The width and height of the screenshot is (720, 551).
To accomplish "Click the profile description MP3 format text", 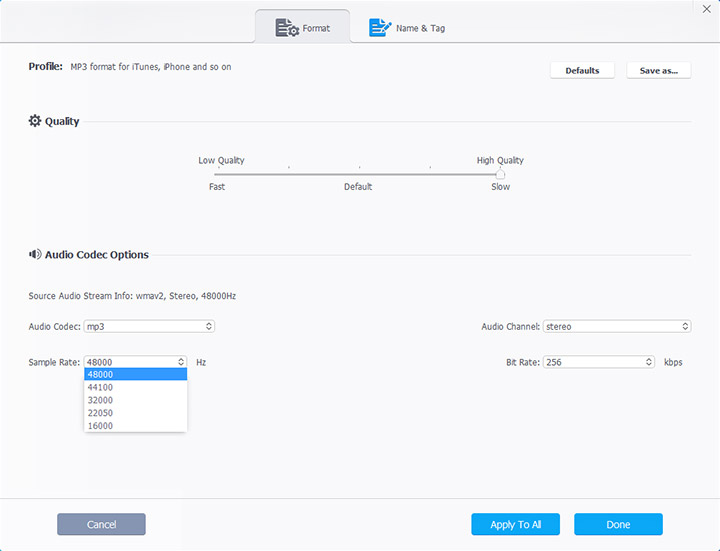I will click(x=151, y=67).
